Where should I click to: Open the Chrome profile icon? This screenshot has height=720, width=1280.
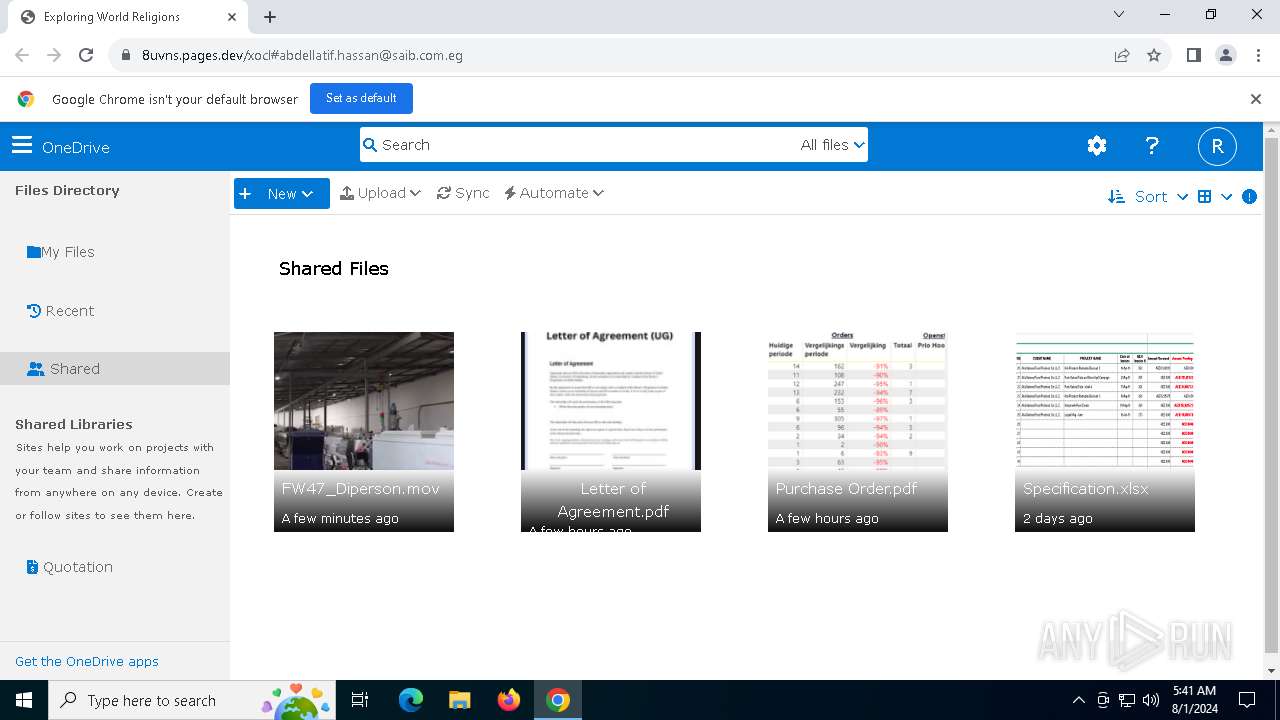[x=1226, y=55]
